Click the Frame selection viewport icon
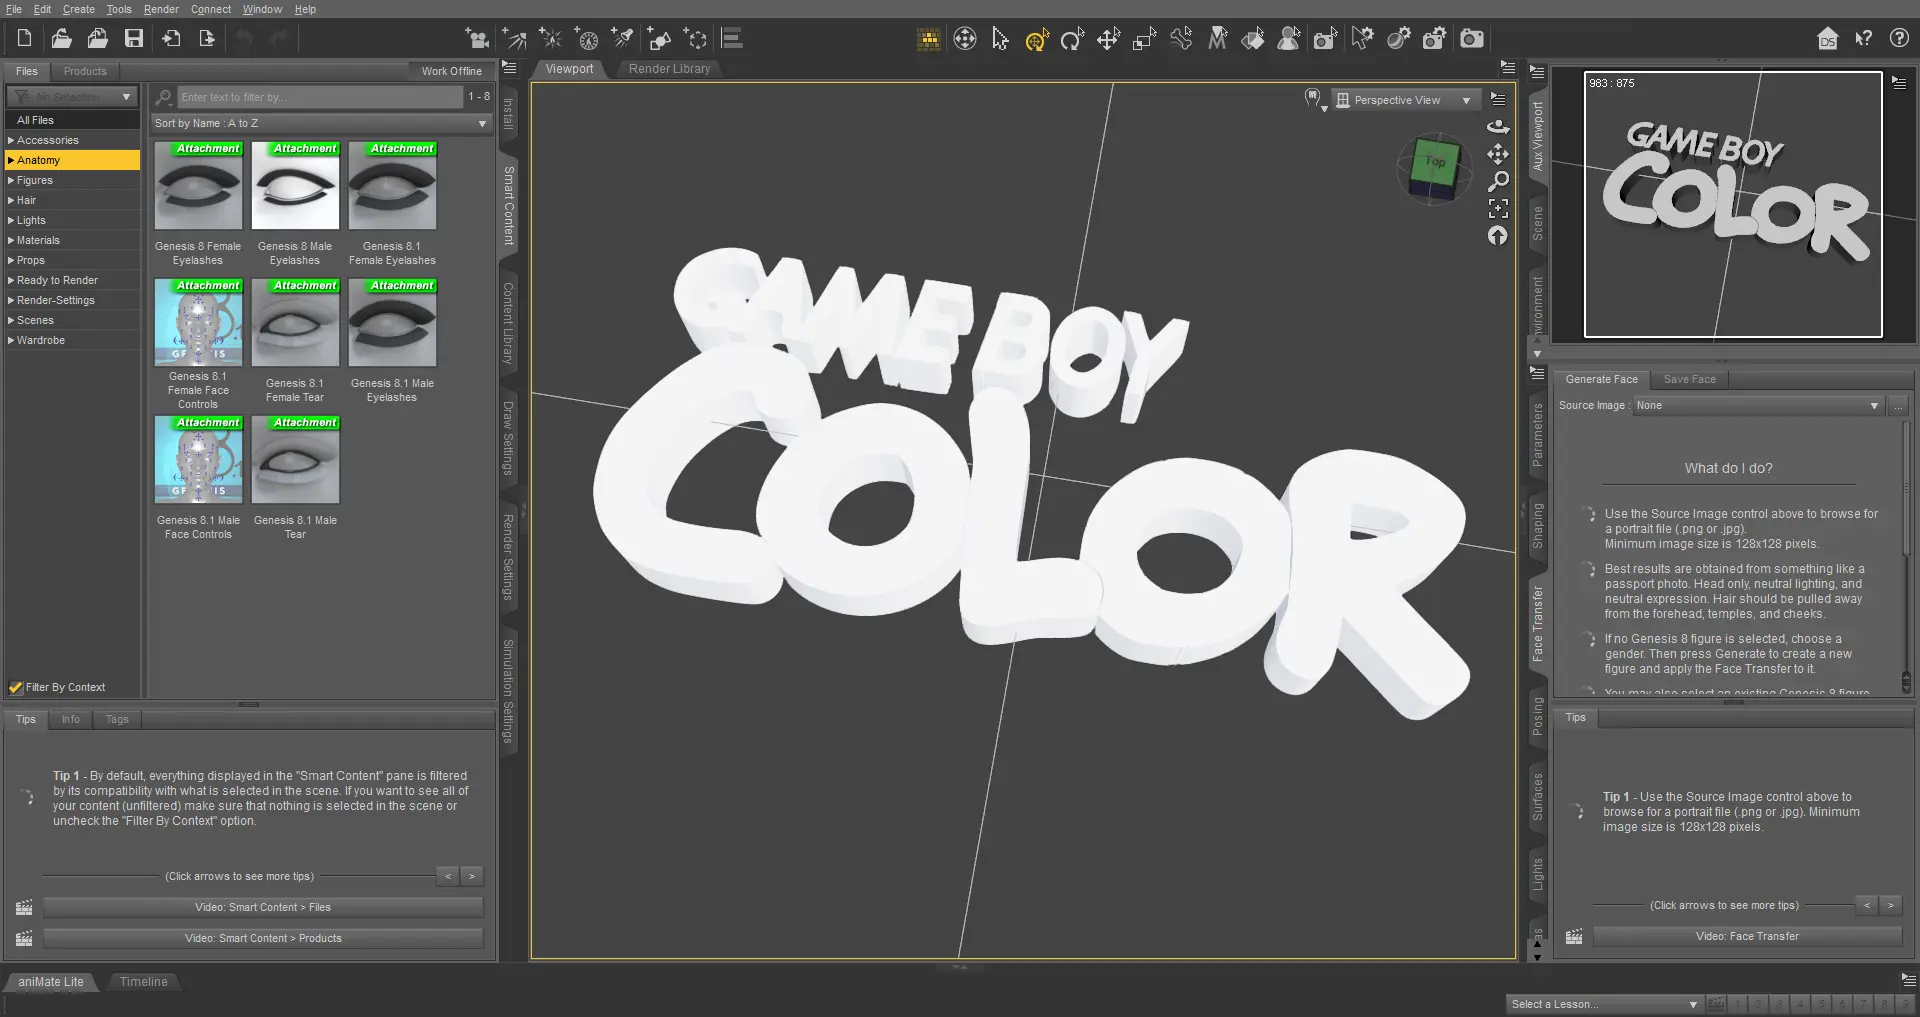1920x1017 pixels. click(1498, 208)
